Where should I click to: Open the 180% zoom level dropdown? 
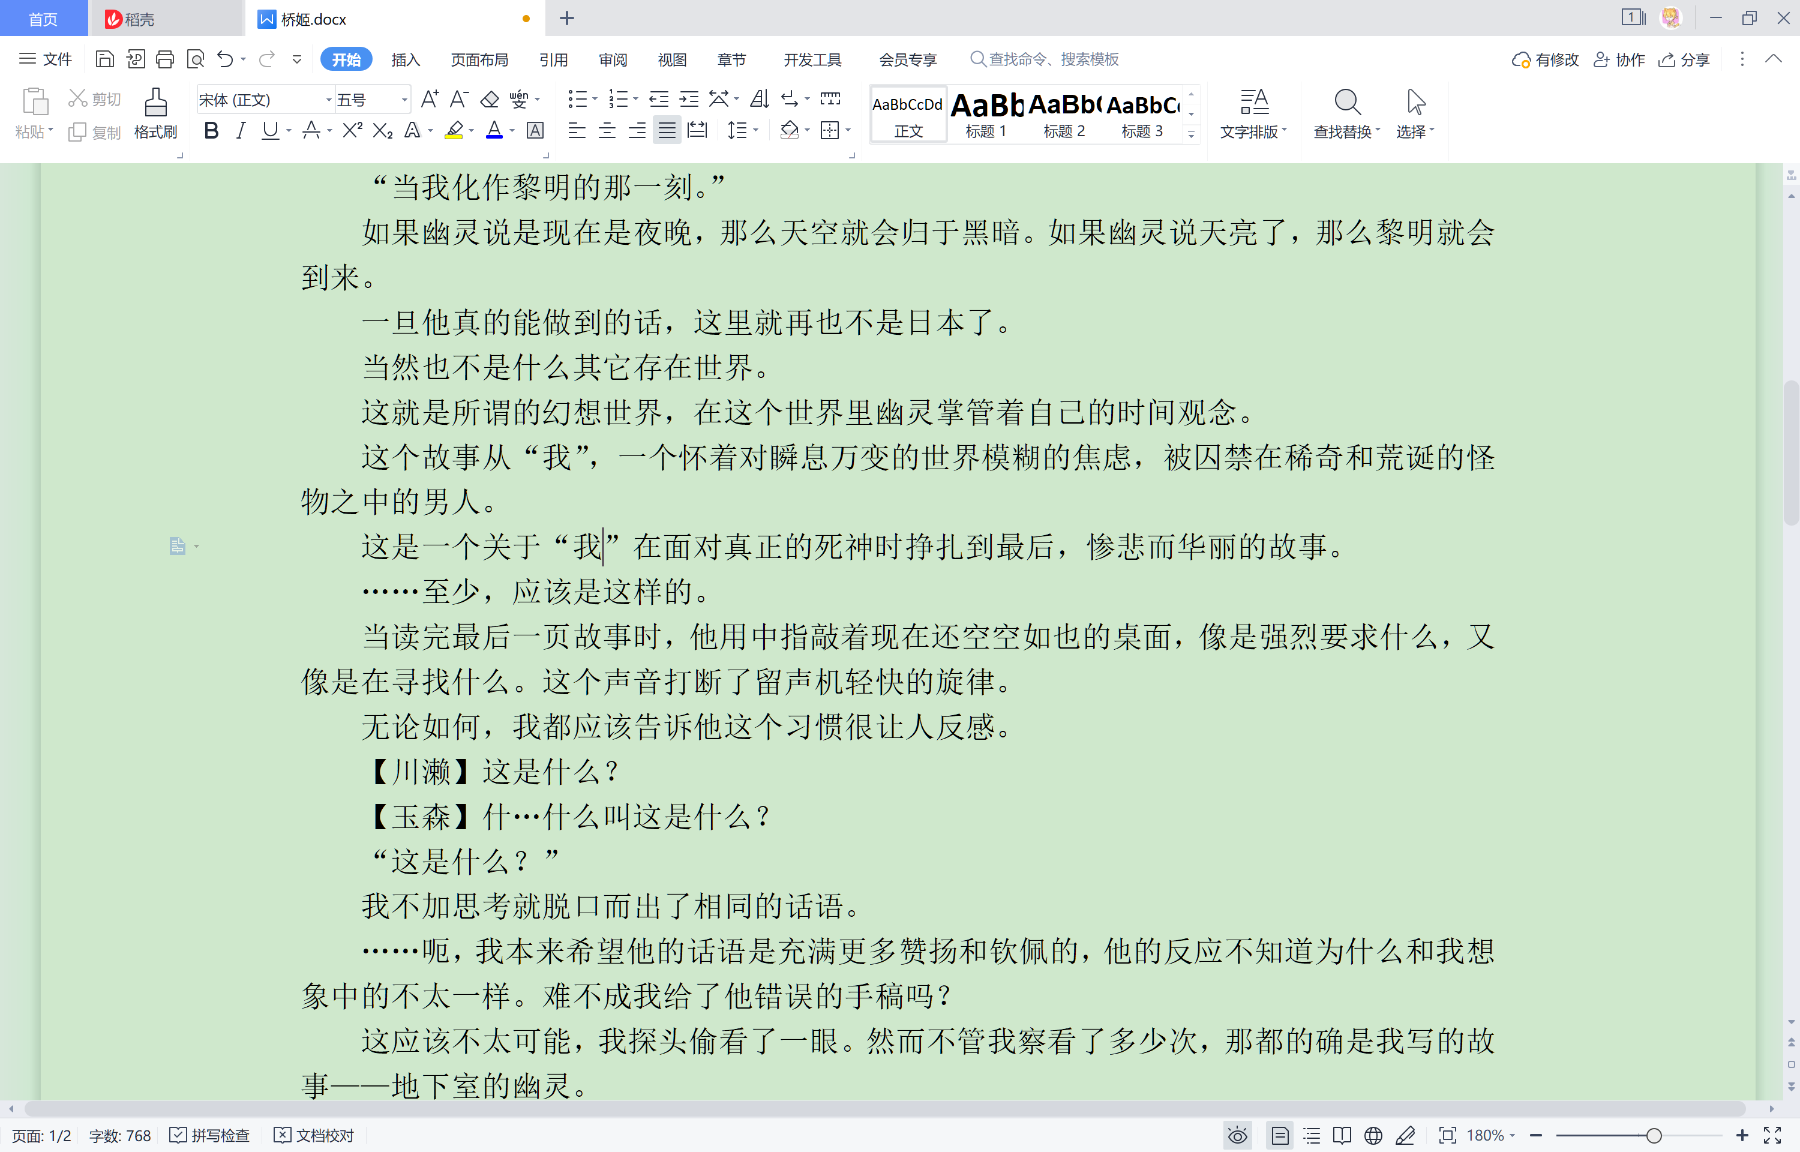pyautogui.click(x=1490, y=1135)
